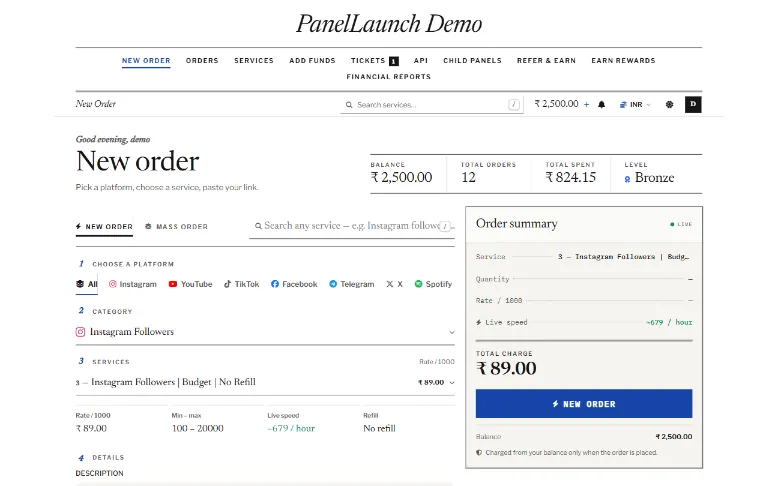The width and height of the screenshot is (778, 486).
Task: Click the Total Orders value 12
Action: click(x=468, y=177)
